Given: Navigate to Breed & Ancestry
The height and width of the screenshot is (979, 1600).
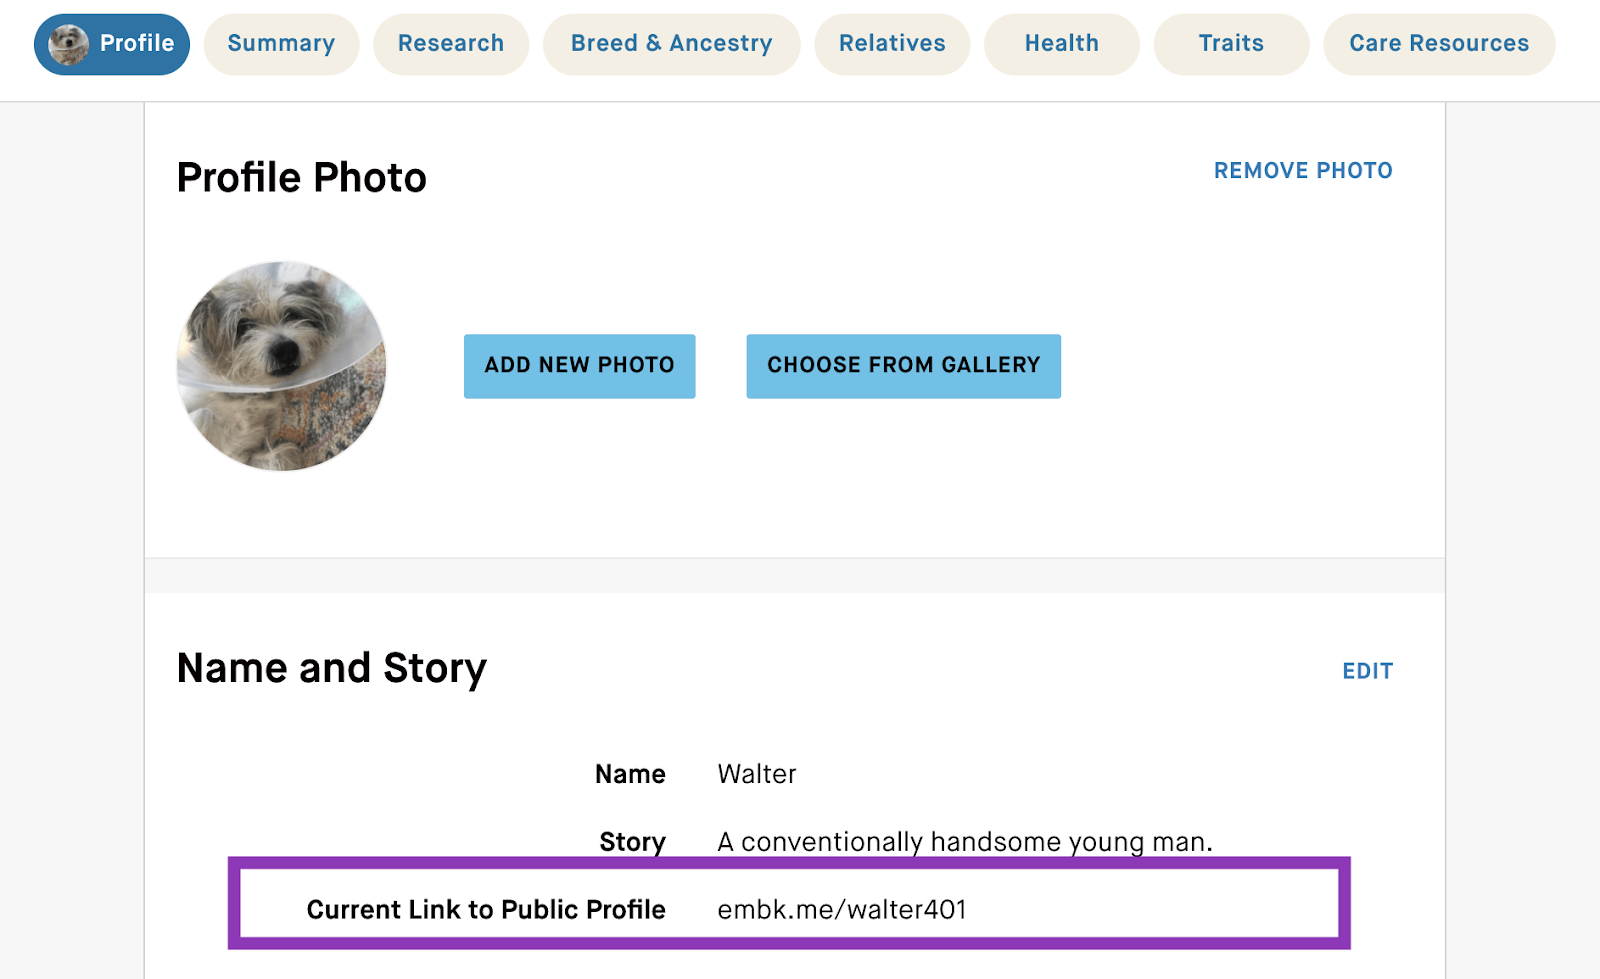Looking at the screenshot, I should (670, 43).
